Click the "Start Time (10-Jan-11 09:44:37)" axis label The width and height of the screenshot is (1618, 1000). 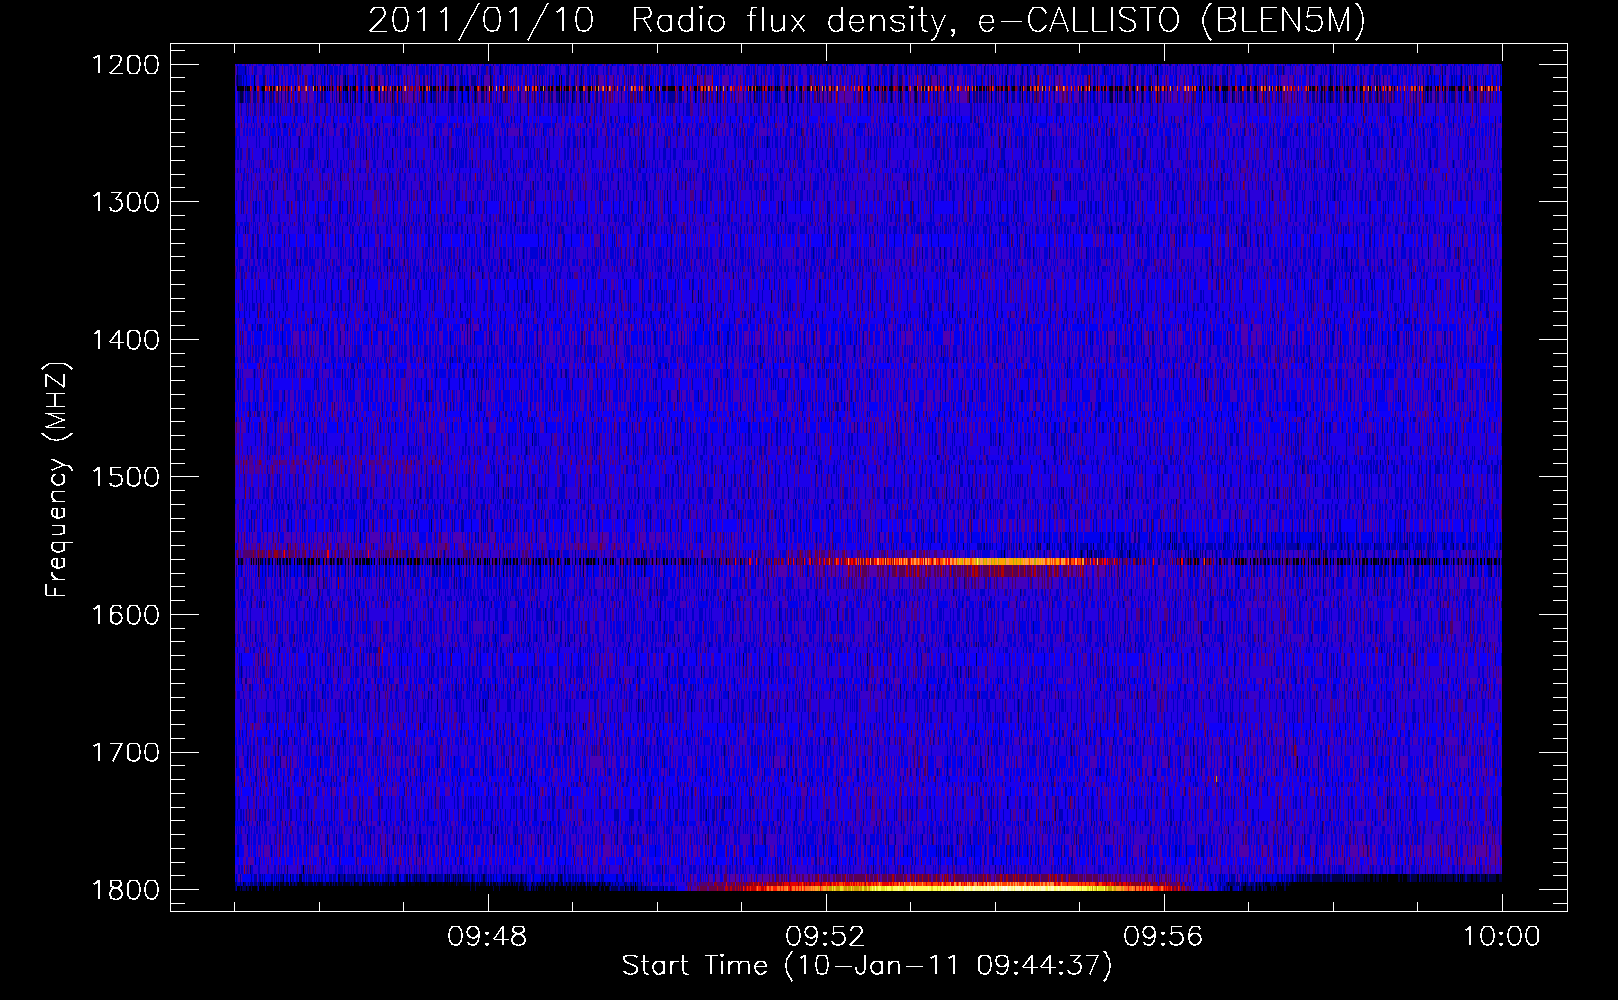click(867, 966)
